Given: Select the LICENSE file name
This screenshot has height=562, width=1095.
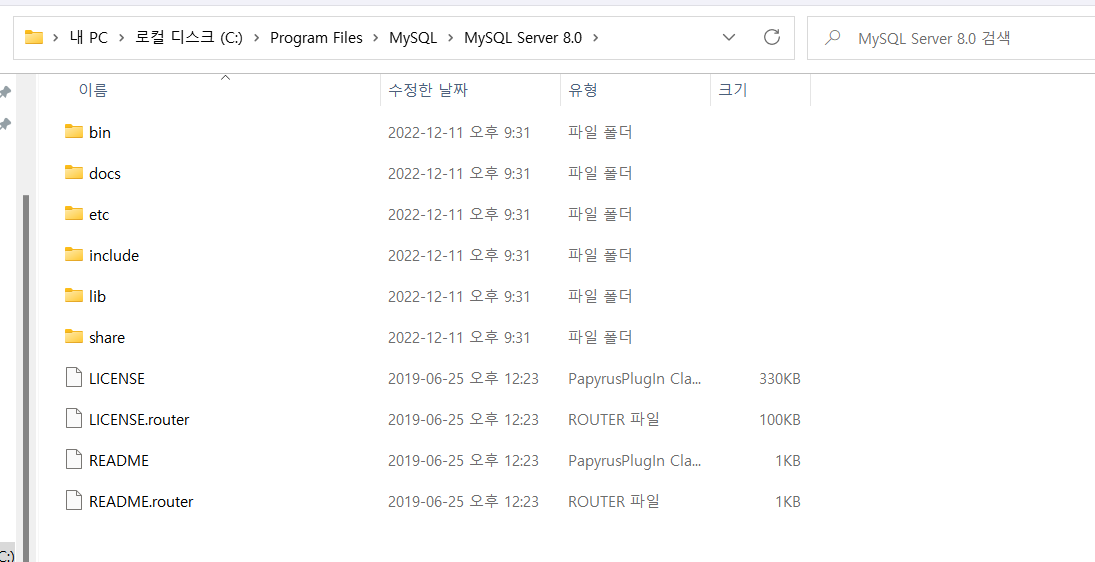Looking at the screenshot, I should tap(117, 378).
